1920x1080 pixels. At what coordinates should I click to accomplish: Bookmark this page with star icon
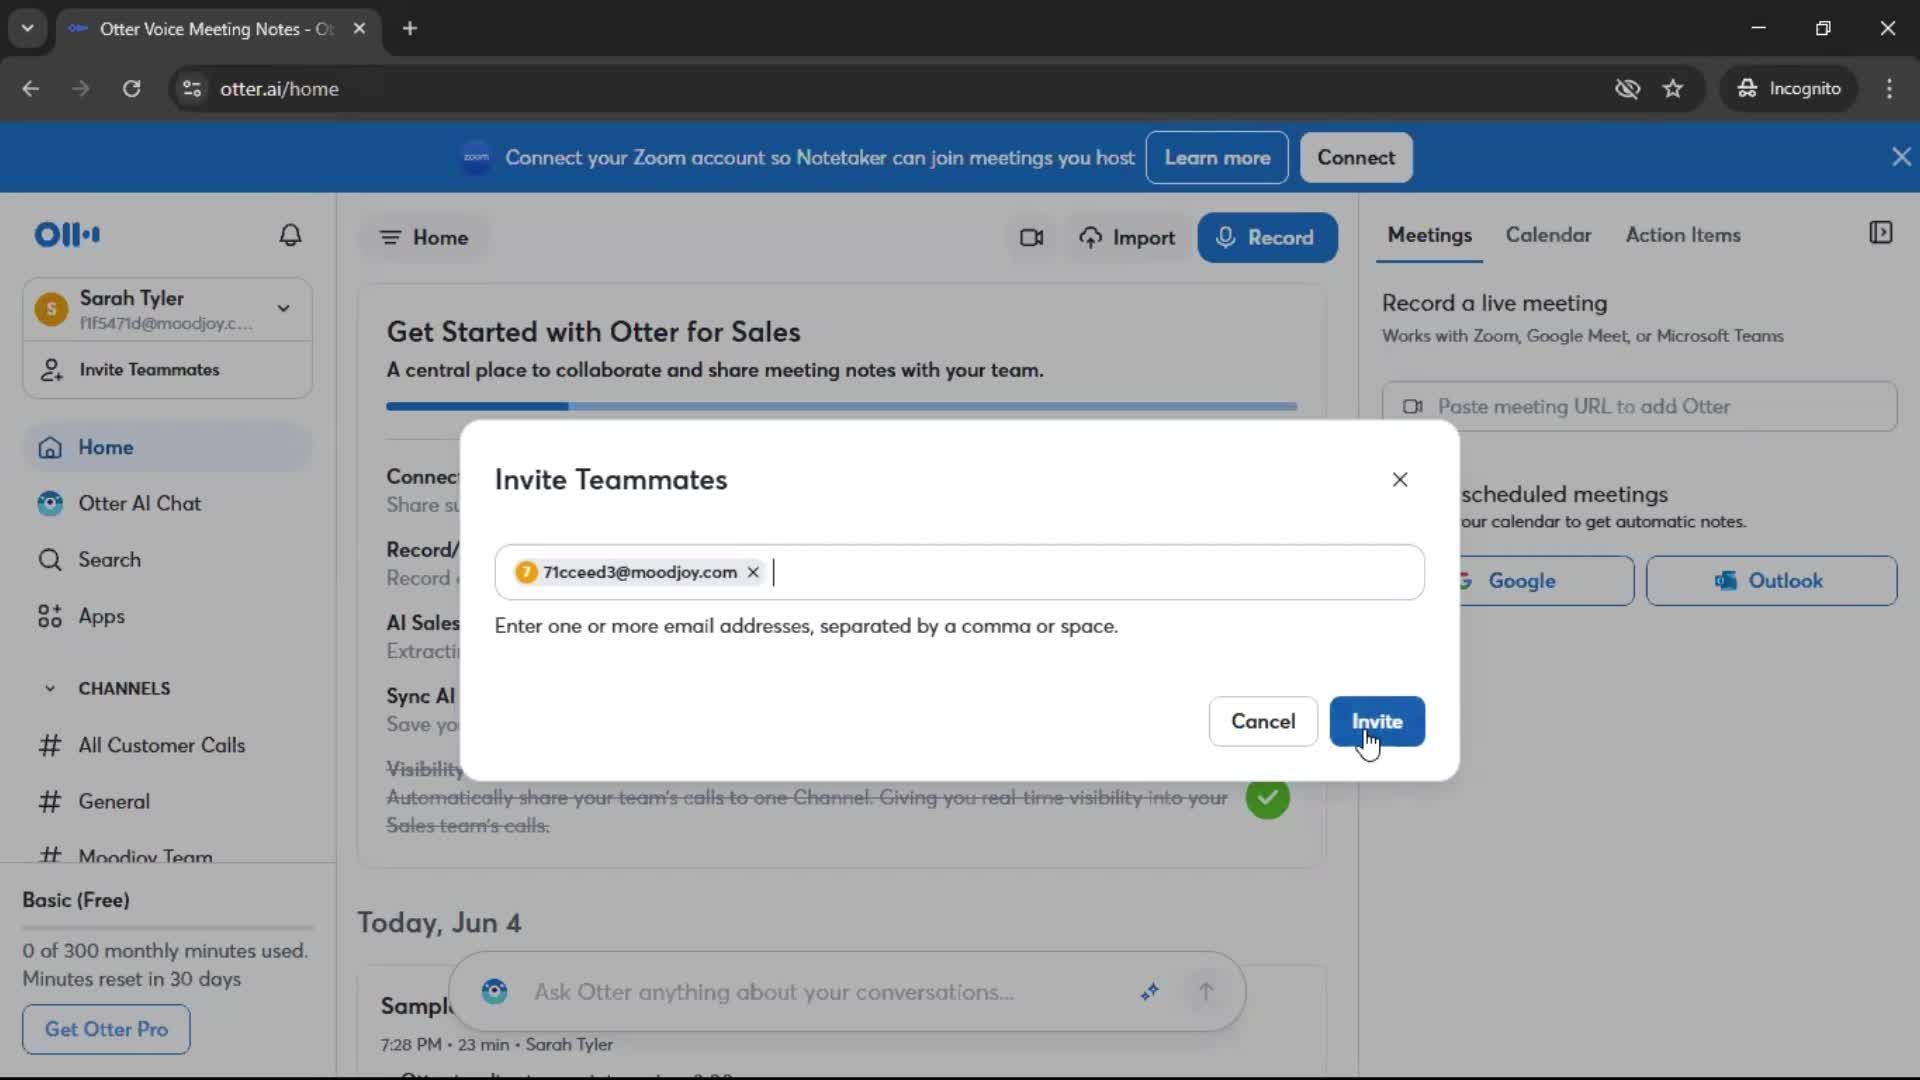pos(1672,89)
